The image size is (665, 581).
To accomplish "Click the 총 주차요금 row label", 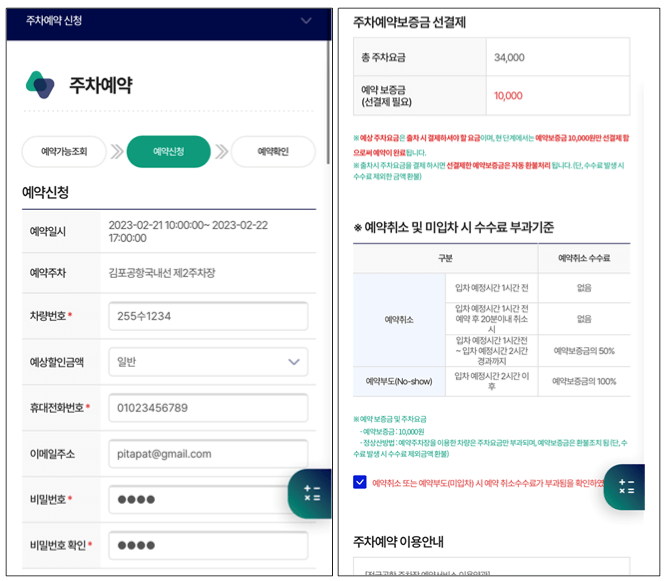I will 383,57.
